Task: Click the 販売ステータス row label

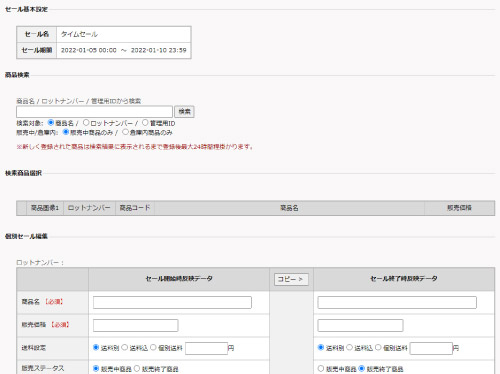Action: pos(43,368)
